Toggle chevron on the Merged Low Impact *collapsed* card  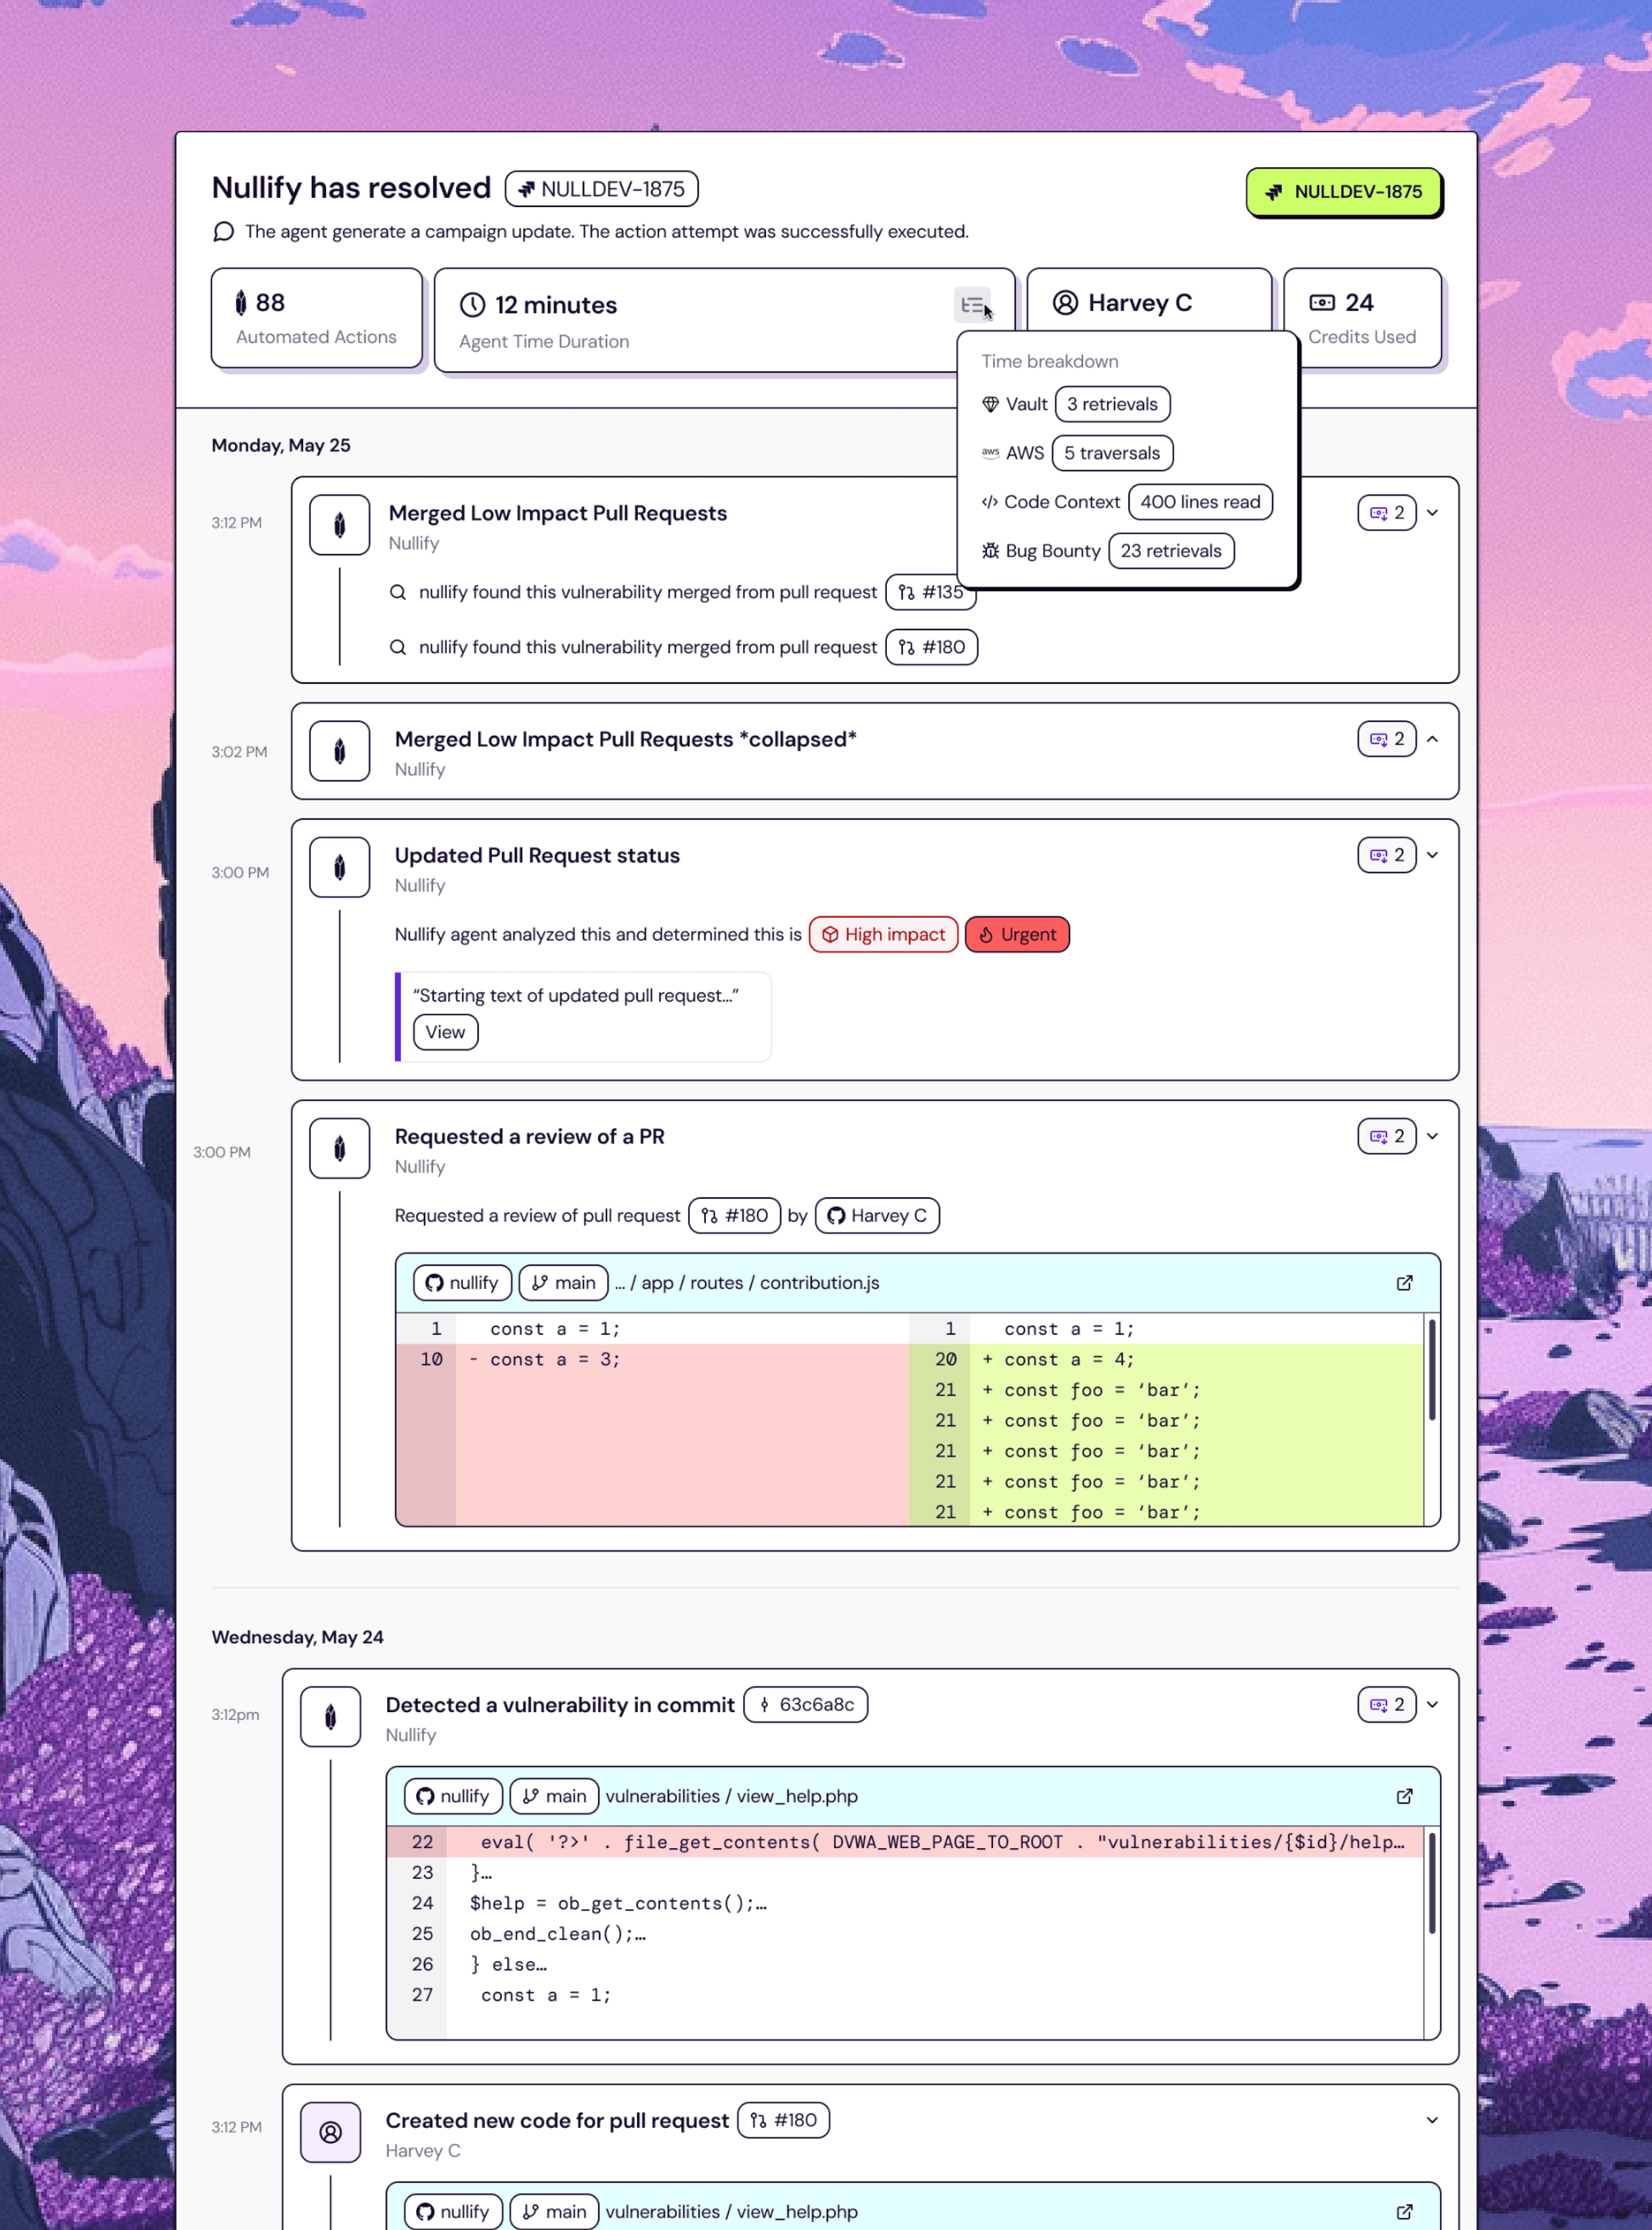point(1432,739)
